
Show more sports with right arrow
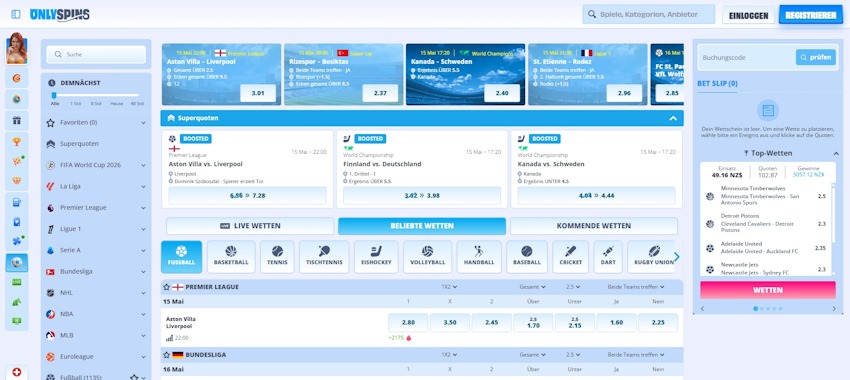677,257
